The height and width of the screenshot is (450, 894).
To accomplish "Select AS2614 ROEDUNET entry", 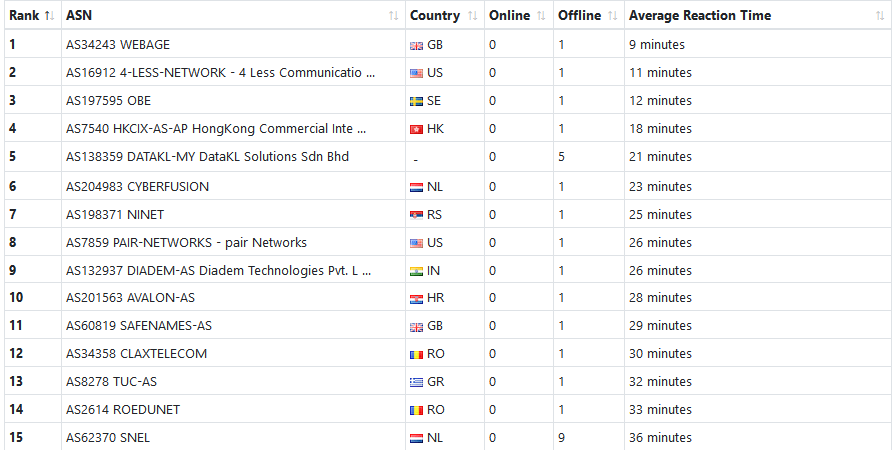I will (123, 410).
